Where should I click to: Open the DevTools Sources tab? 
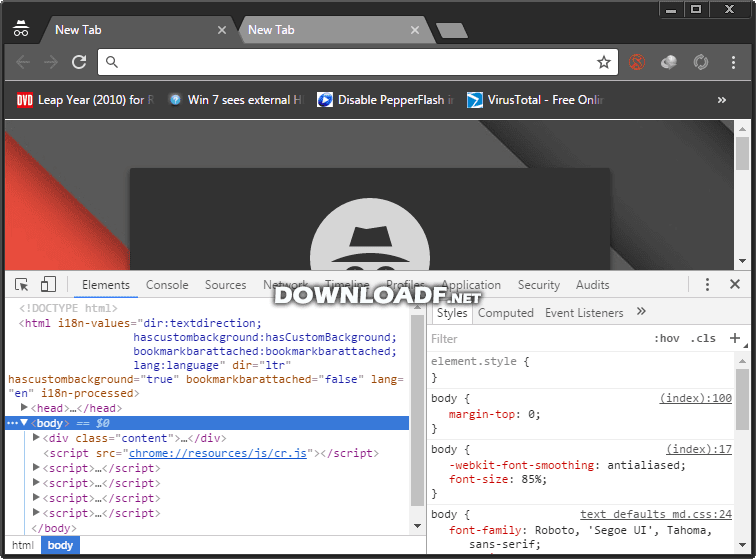pos(225,285)
